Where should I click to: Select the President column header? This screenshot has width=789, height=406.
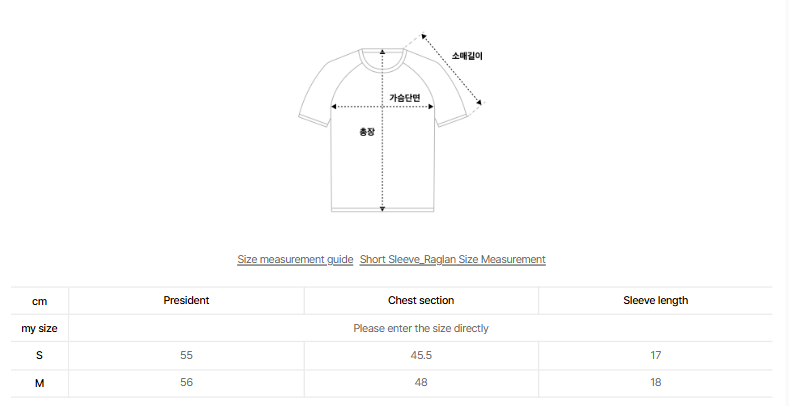click(x=186, y=300)
